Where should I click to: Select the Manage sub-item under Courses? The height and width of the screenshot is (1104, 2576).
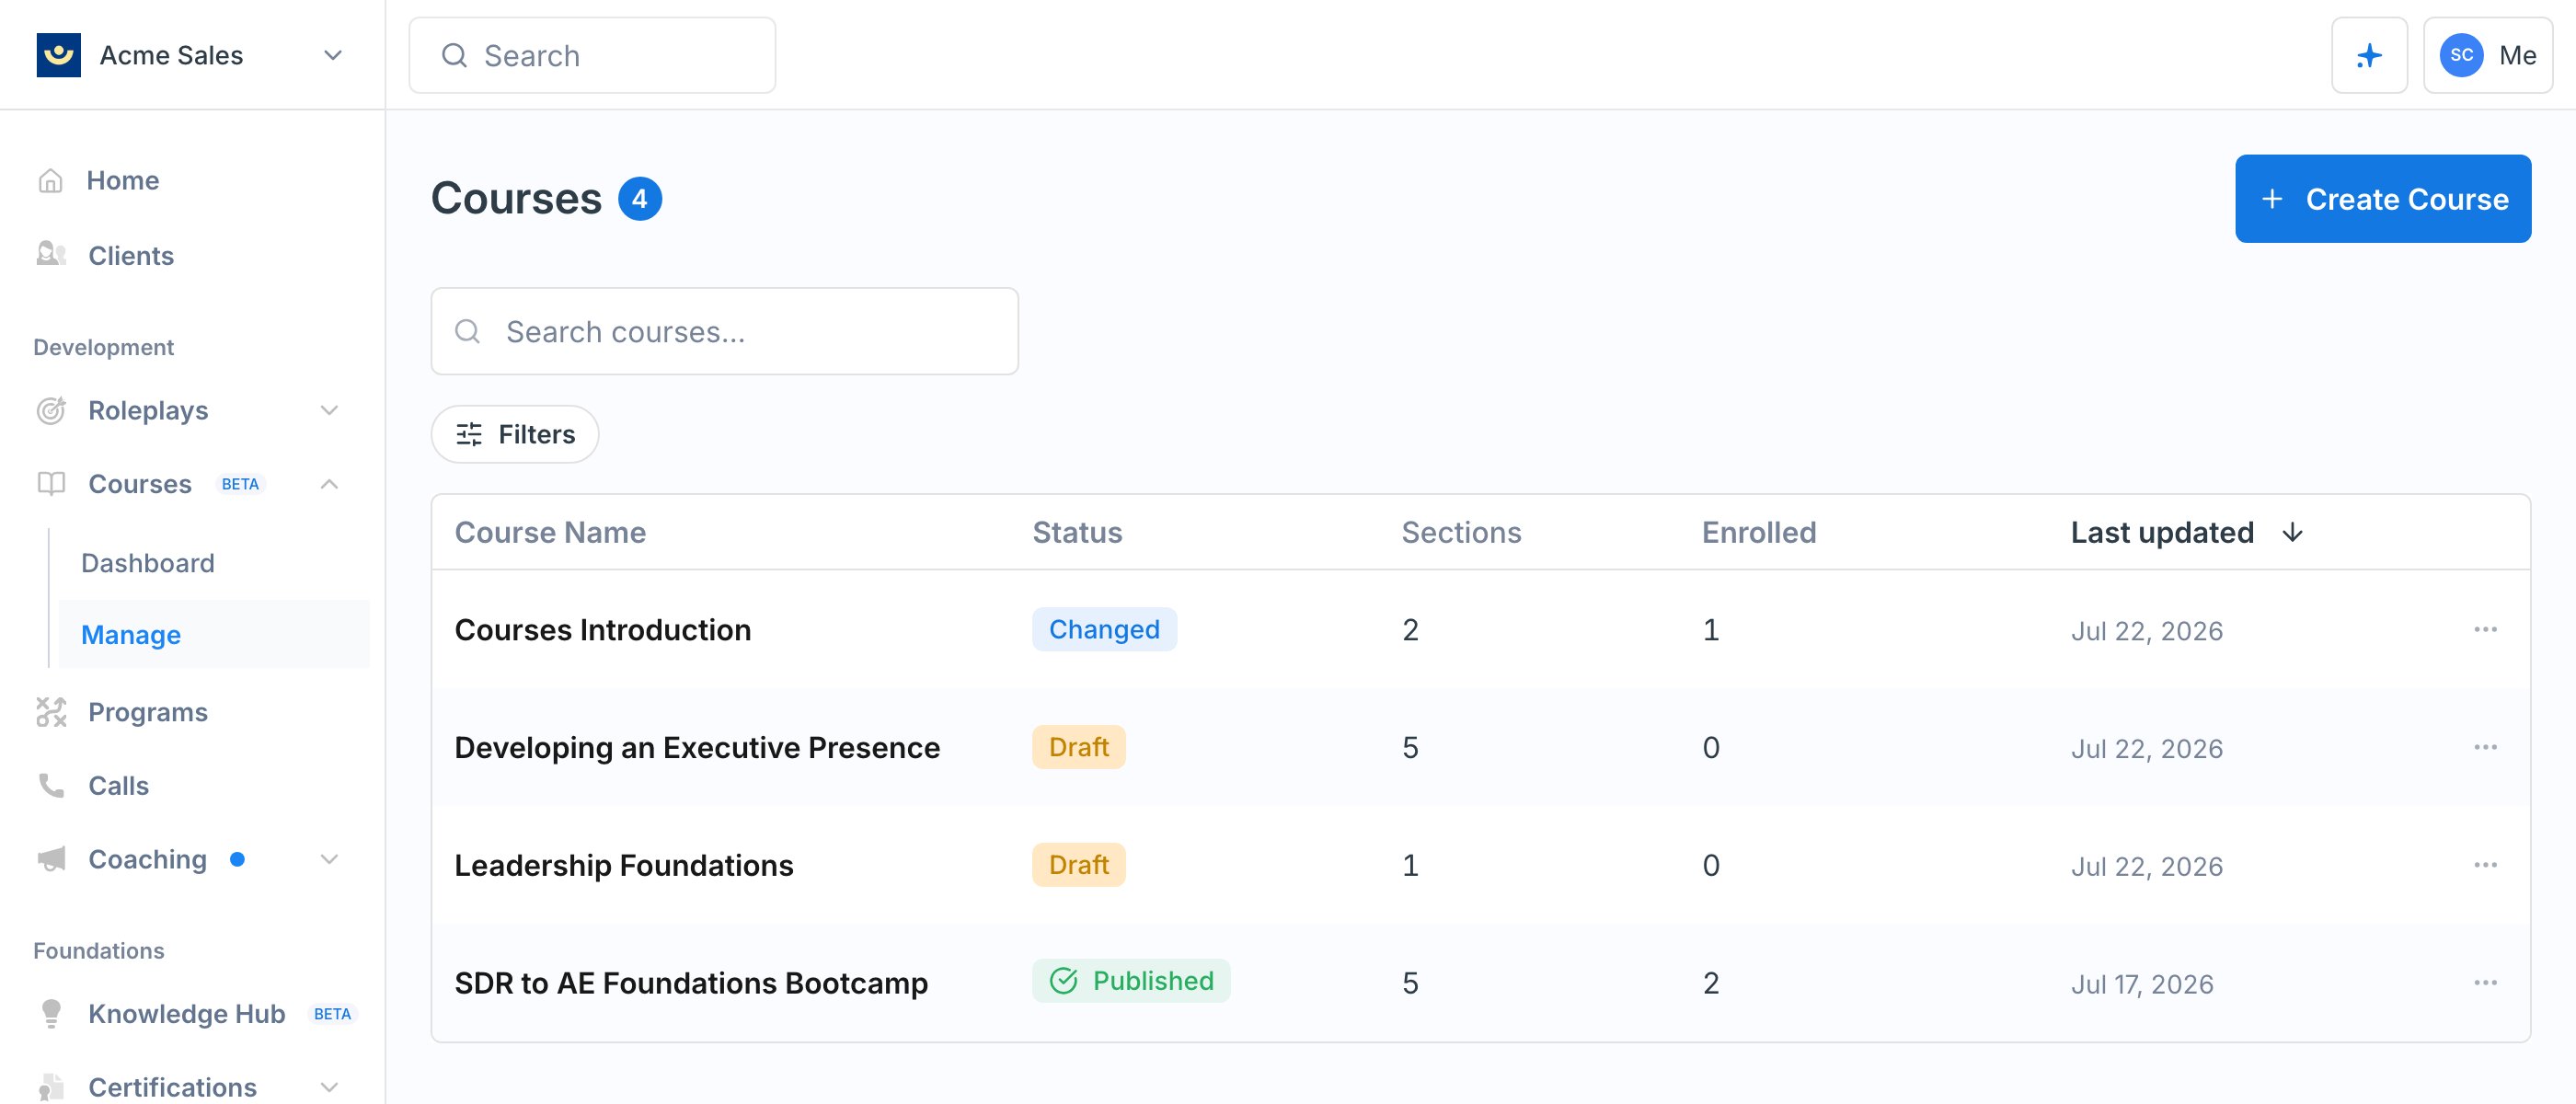214,634
